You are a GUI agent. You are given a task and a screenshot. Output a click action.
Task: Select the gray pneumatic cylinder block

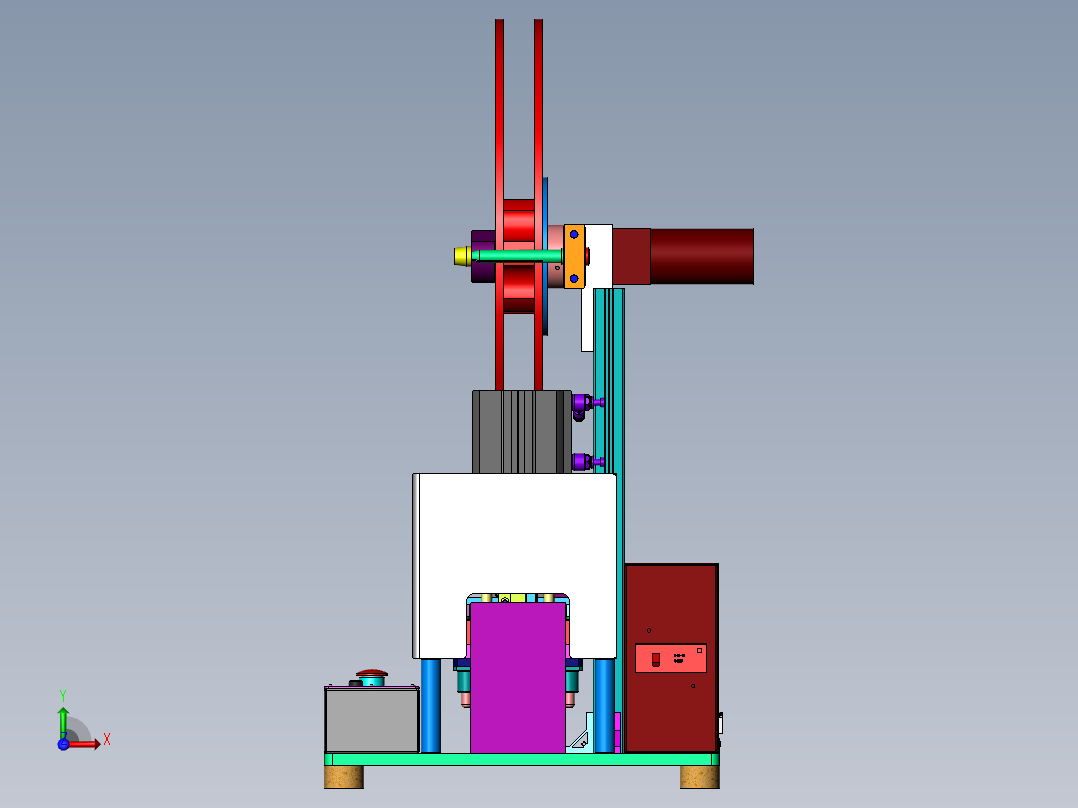point(522,432)
